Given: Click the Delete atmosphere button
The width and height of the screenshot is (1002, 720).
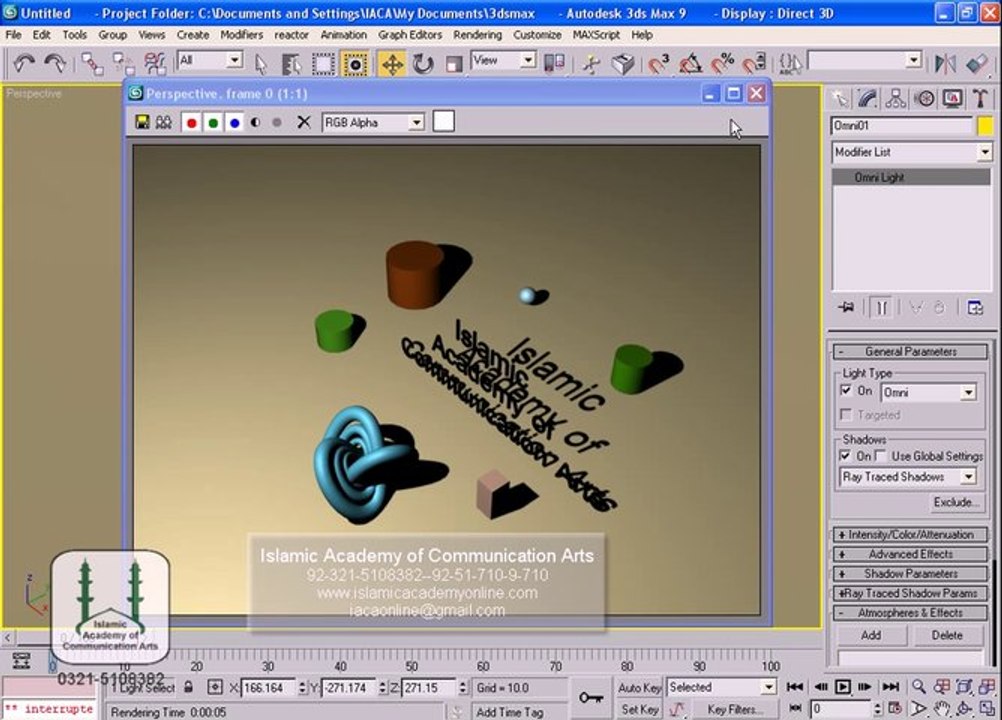Looking at the screenshot, I should [946, 635].
